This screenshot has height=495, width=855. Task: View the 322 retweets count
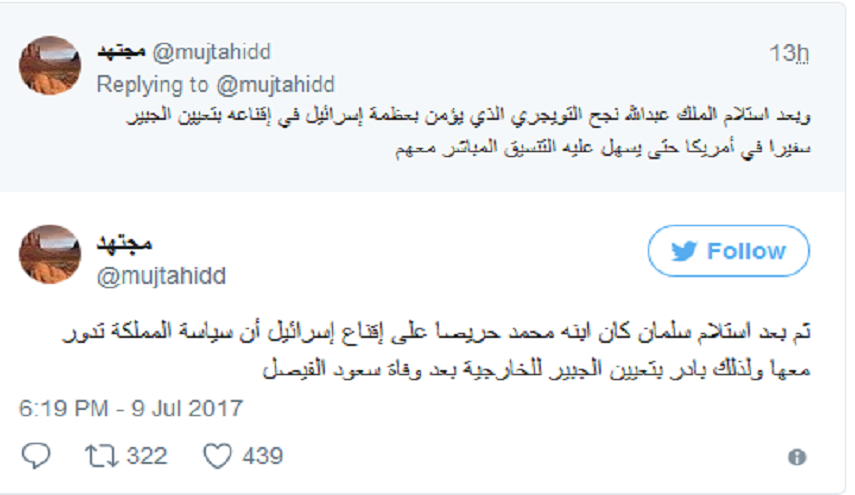[147, 456]
